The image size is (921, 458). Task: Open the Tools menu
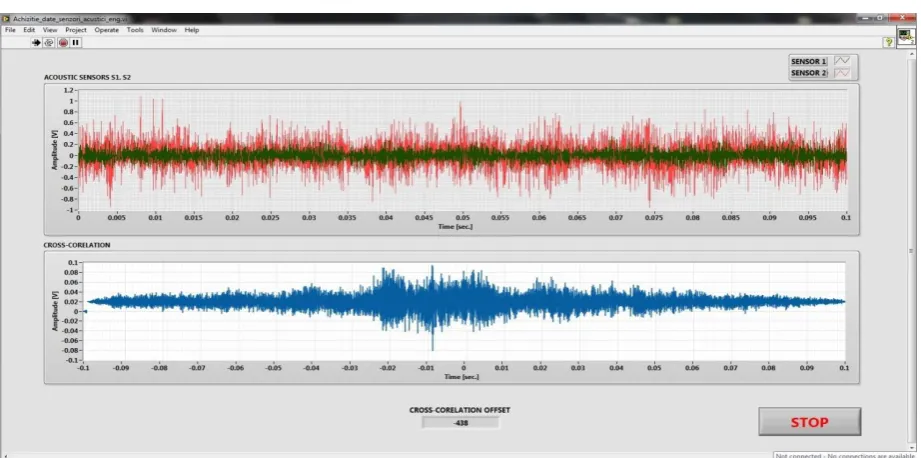click(135, 30)
